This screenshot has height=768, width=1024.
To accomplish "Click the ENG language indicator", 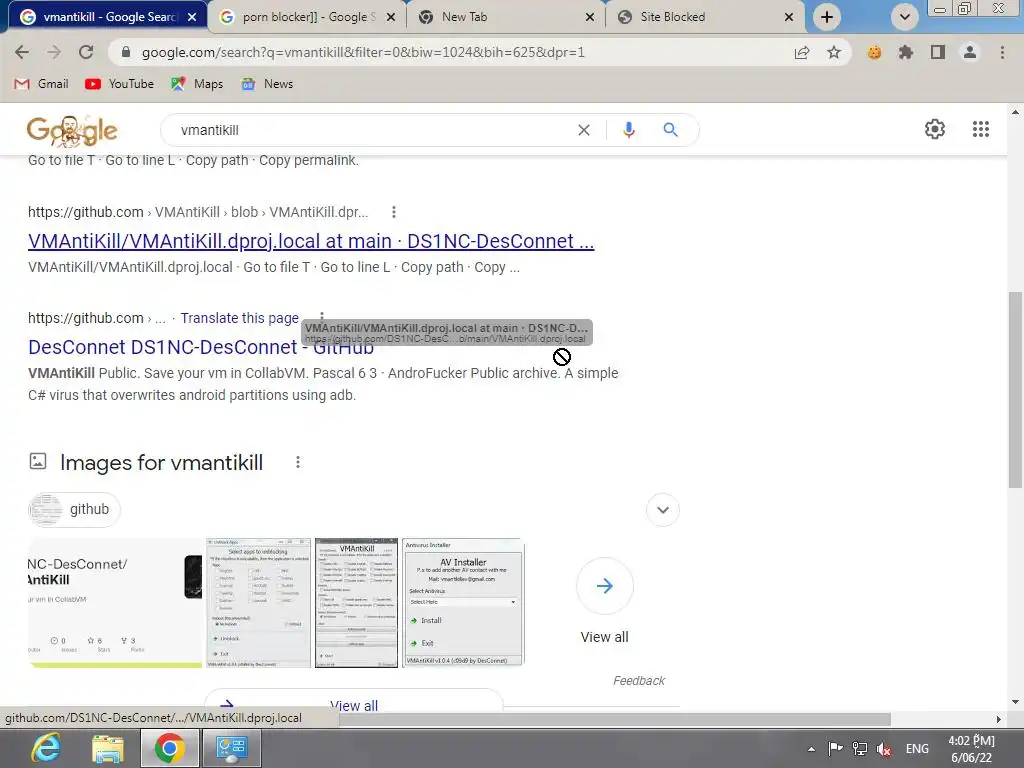I will [917, 749].
